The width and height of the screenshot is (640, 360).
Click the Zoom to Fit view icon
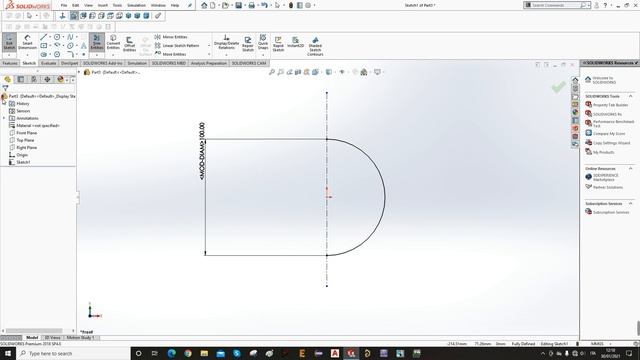click(x=272, y=72)
